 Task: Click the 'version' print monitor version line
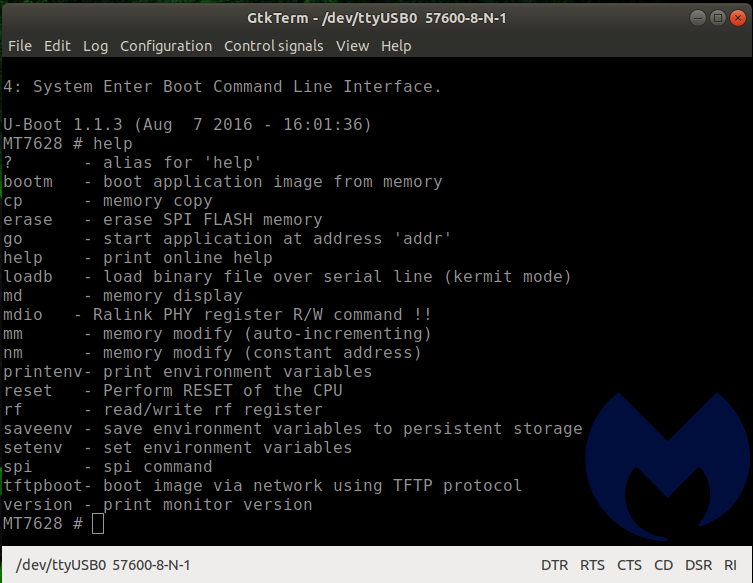pyautogui.click(x=158, y=505)
